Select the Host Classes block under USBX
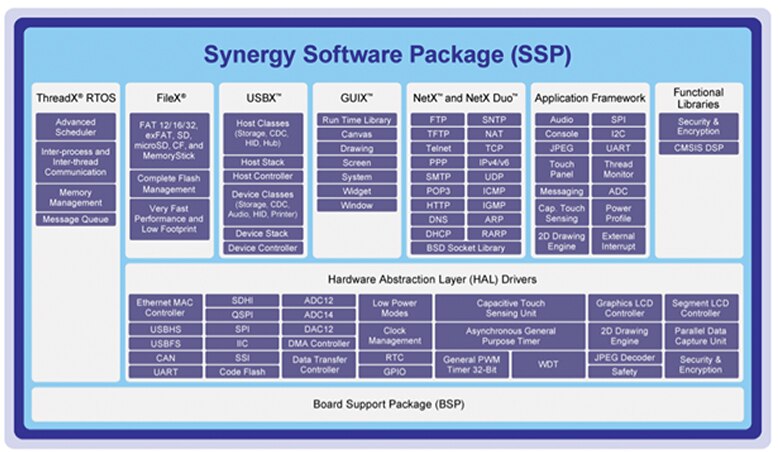781x452 pixels. (263, 133)
